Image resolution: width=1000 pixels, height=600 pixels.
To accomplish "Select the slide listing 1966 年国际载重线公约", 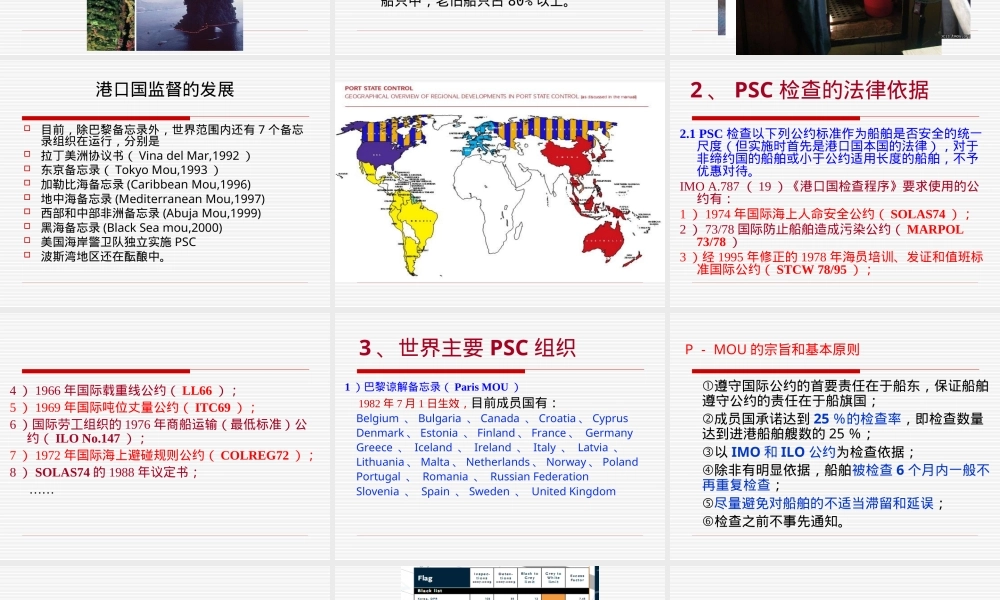I will (165, 436).
